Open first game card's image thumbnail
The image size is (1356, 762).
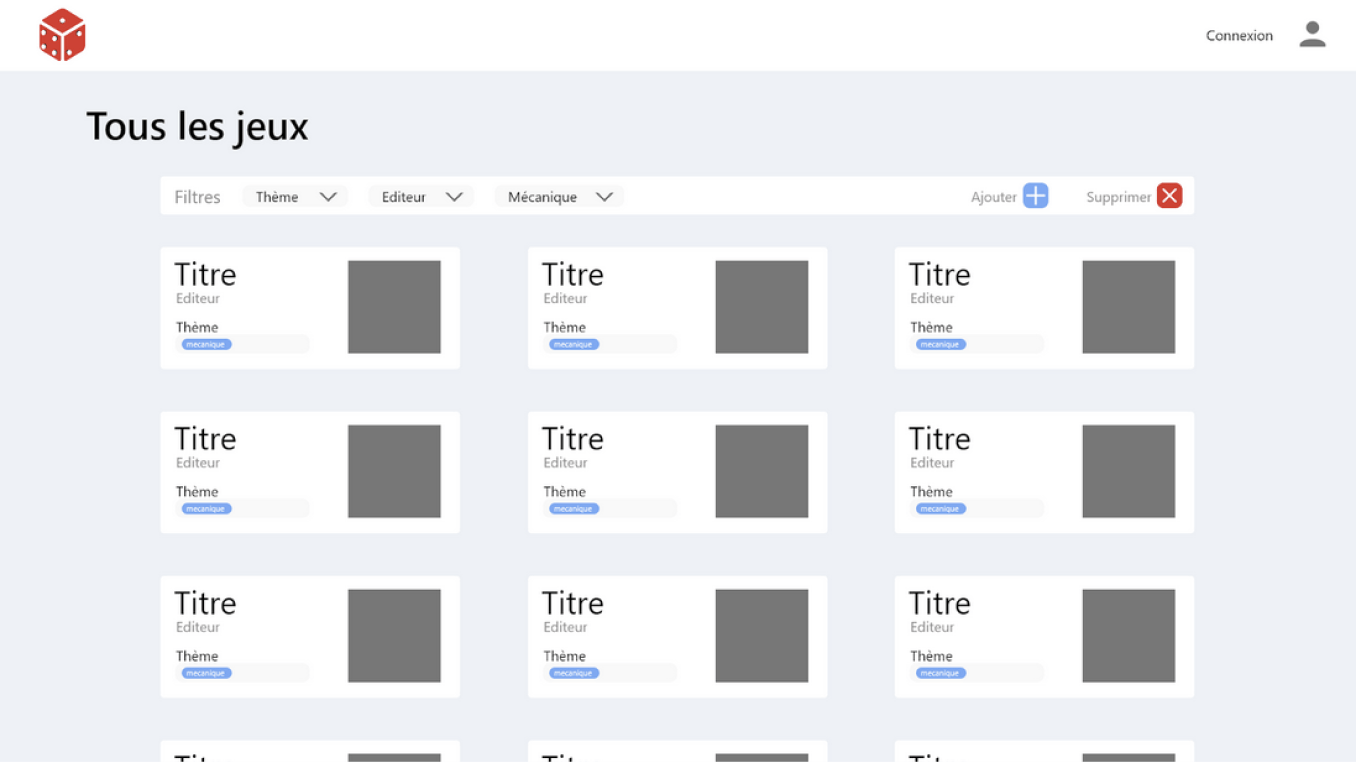pos(394,307)
